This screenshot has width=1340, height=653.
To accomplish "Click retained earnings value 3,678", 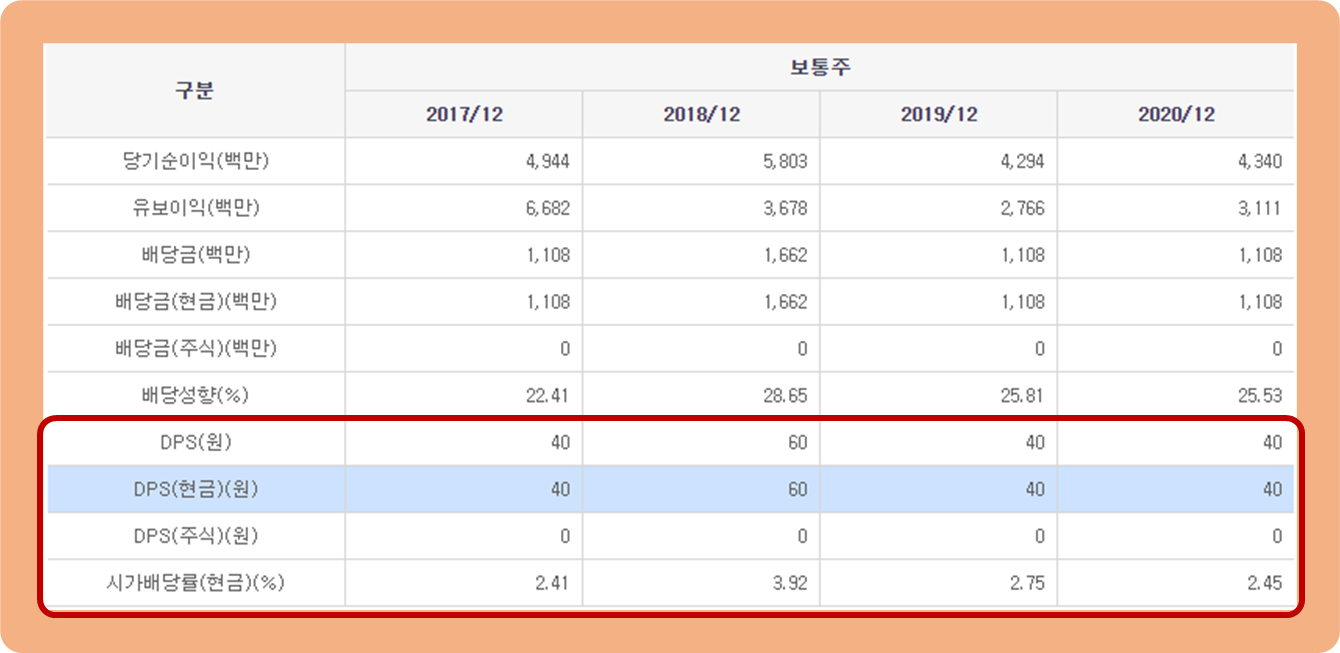I will pyautogui.click(x=783, y=209).
